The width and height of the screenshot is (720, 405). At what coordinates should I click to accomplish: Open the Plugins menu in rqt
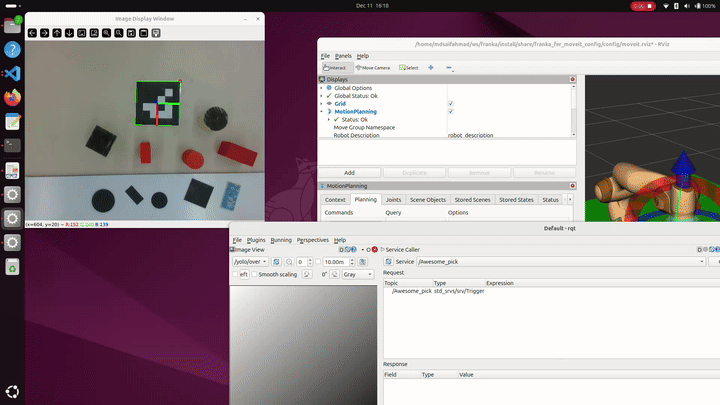tap(256, 240)
